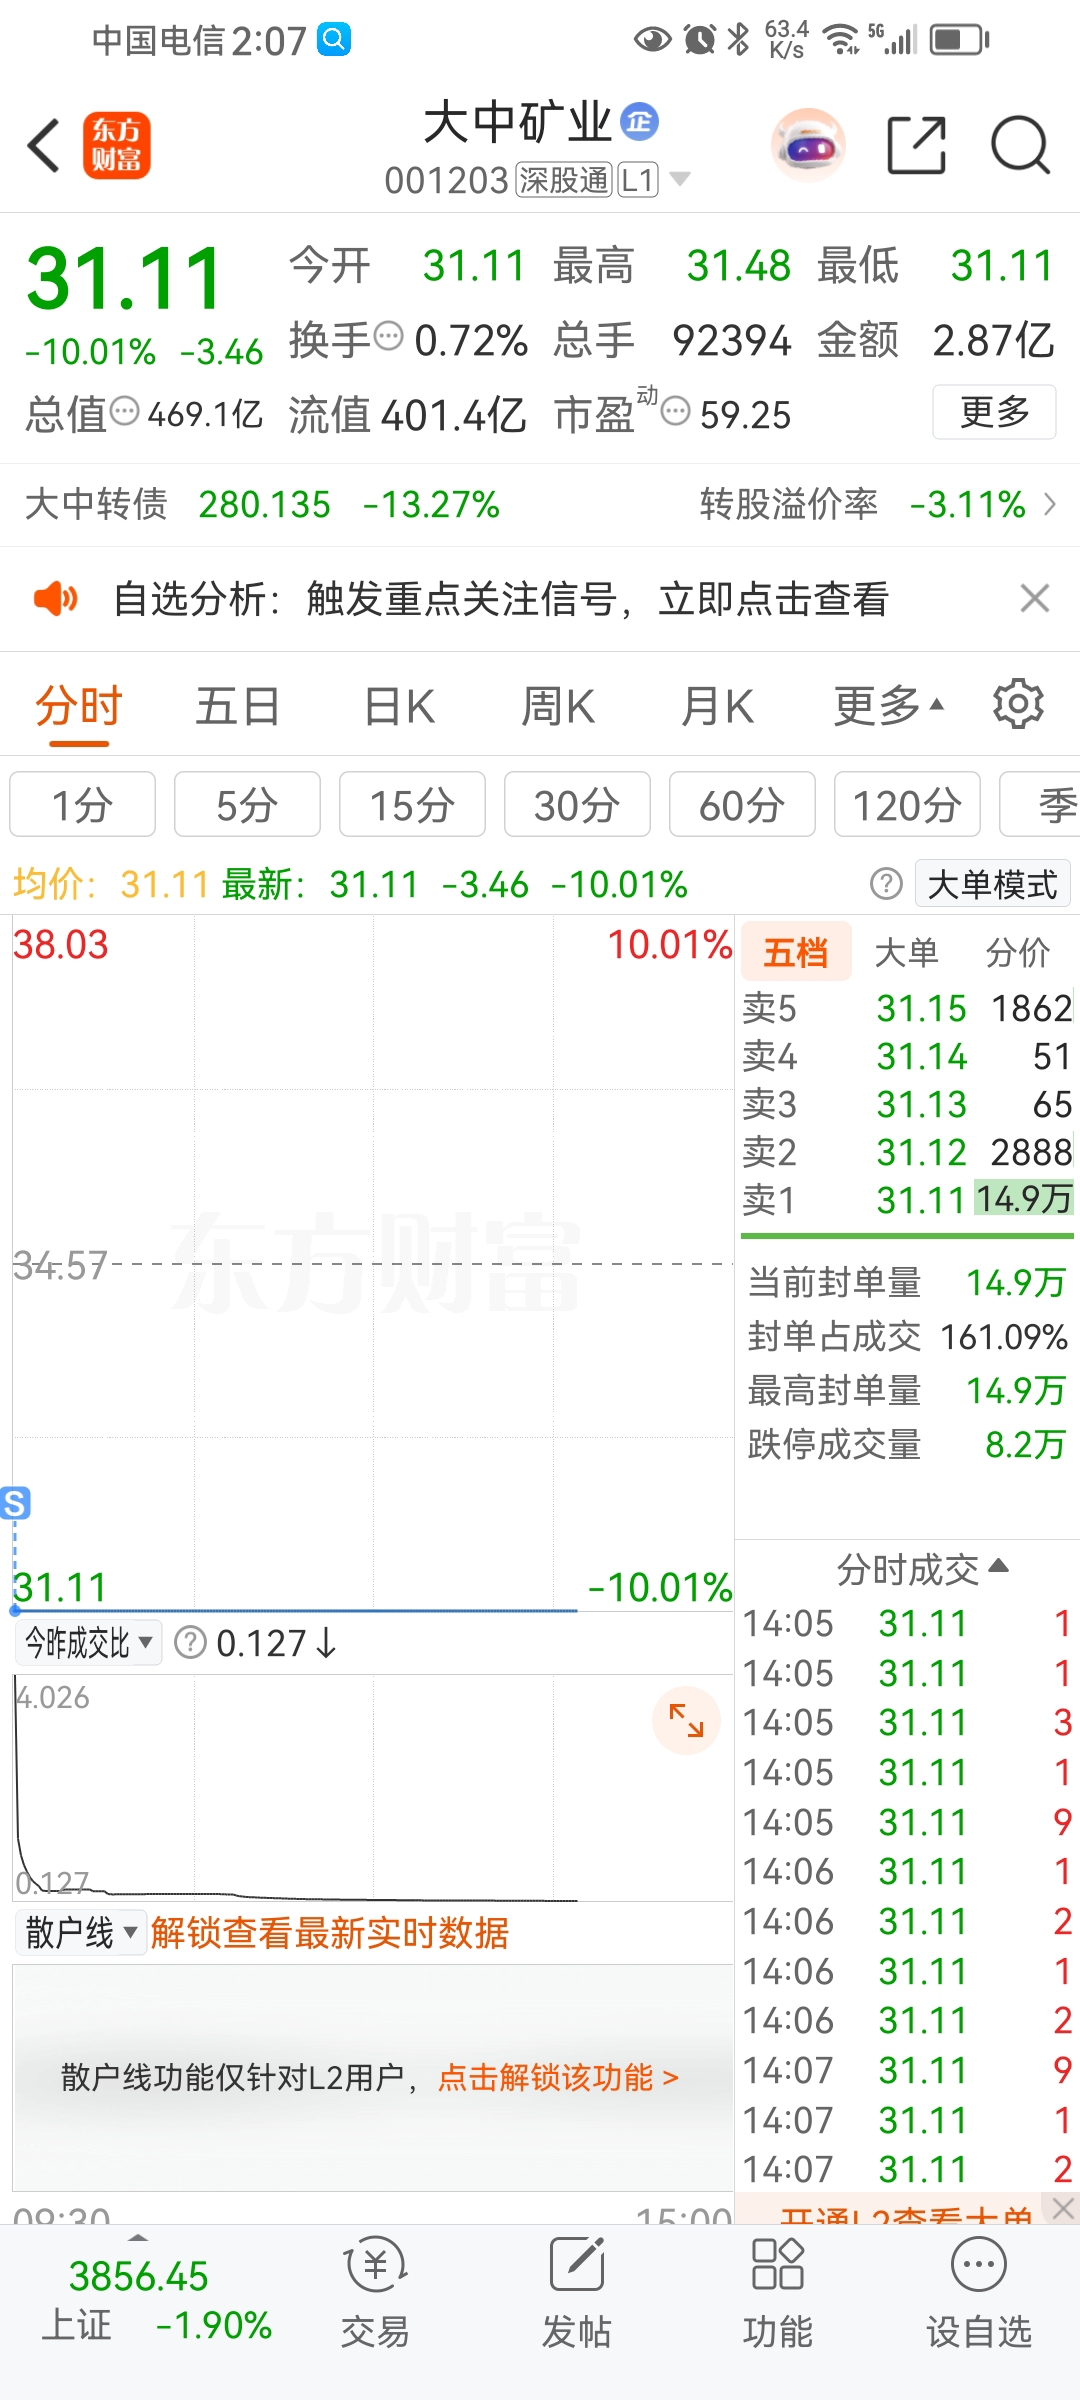Tap the 卖2 31.12 order row

tap(907, 1152)
